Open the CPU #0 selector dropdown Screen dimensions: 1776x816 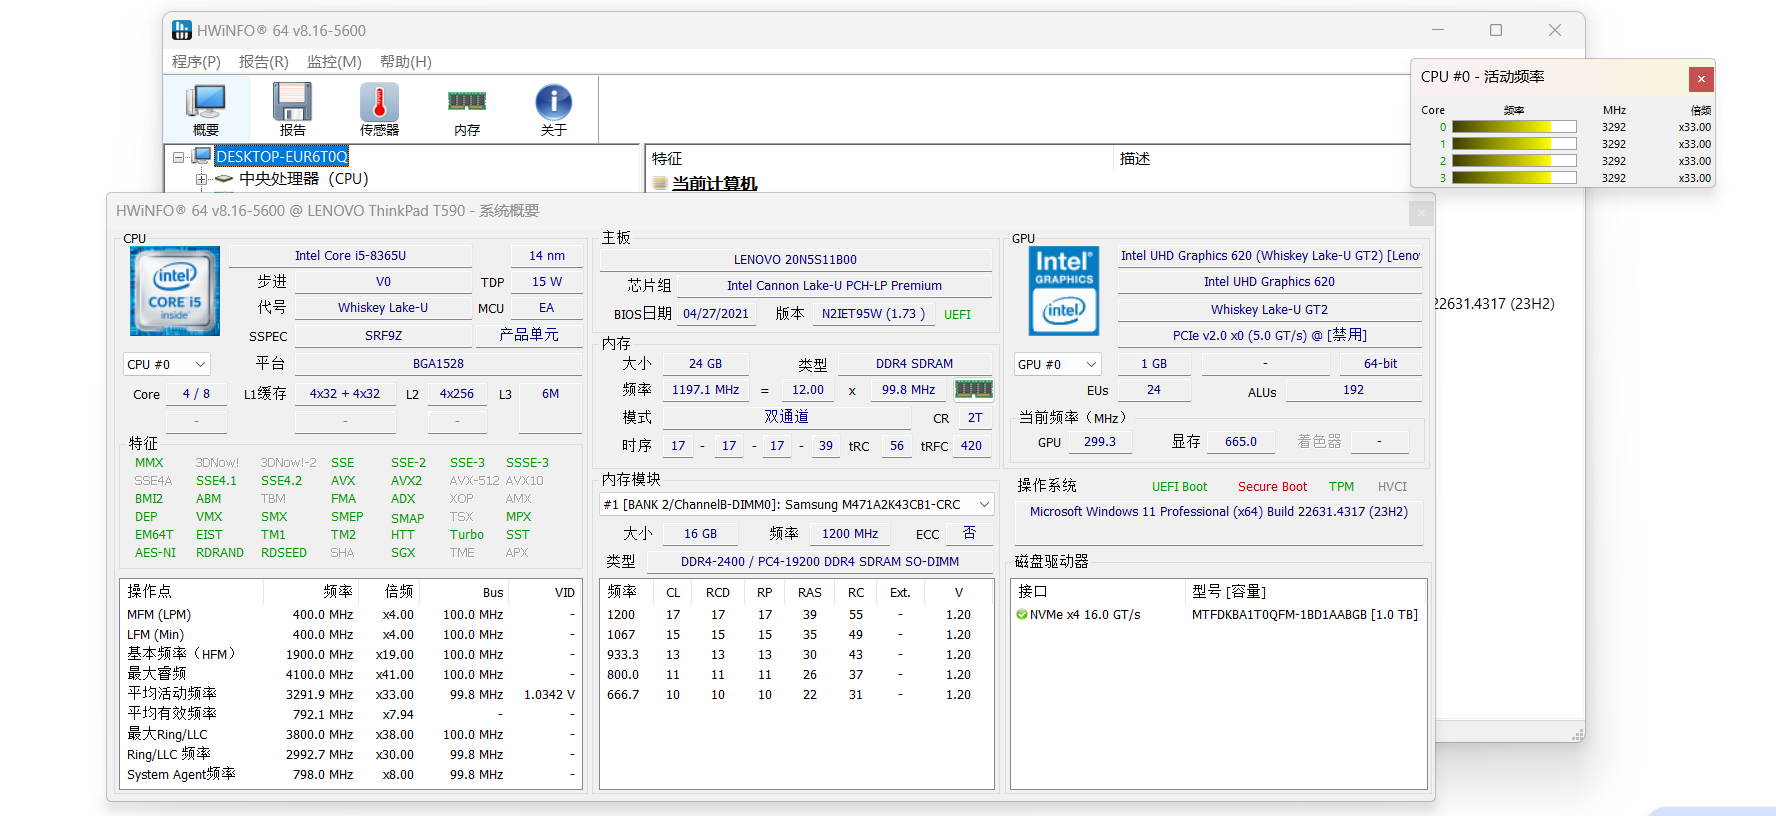[x=167, y=364]
